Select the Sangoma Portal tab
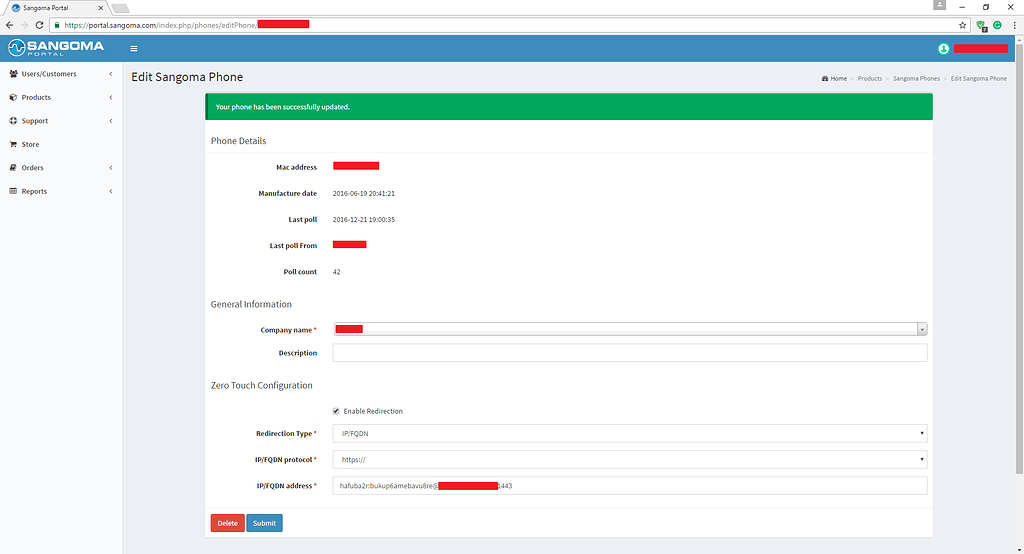This screenshot has height=554, width=1024. (x=54, y=8)
